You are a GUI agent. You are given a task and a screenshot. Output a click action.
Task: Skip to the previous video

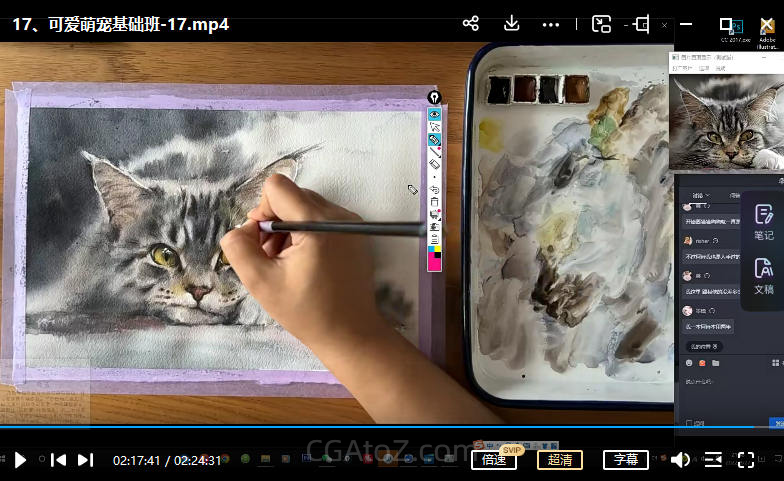(59, 460)
